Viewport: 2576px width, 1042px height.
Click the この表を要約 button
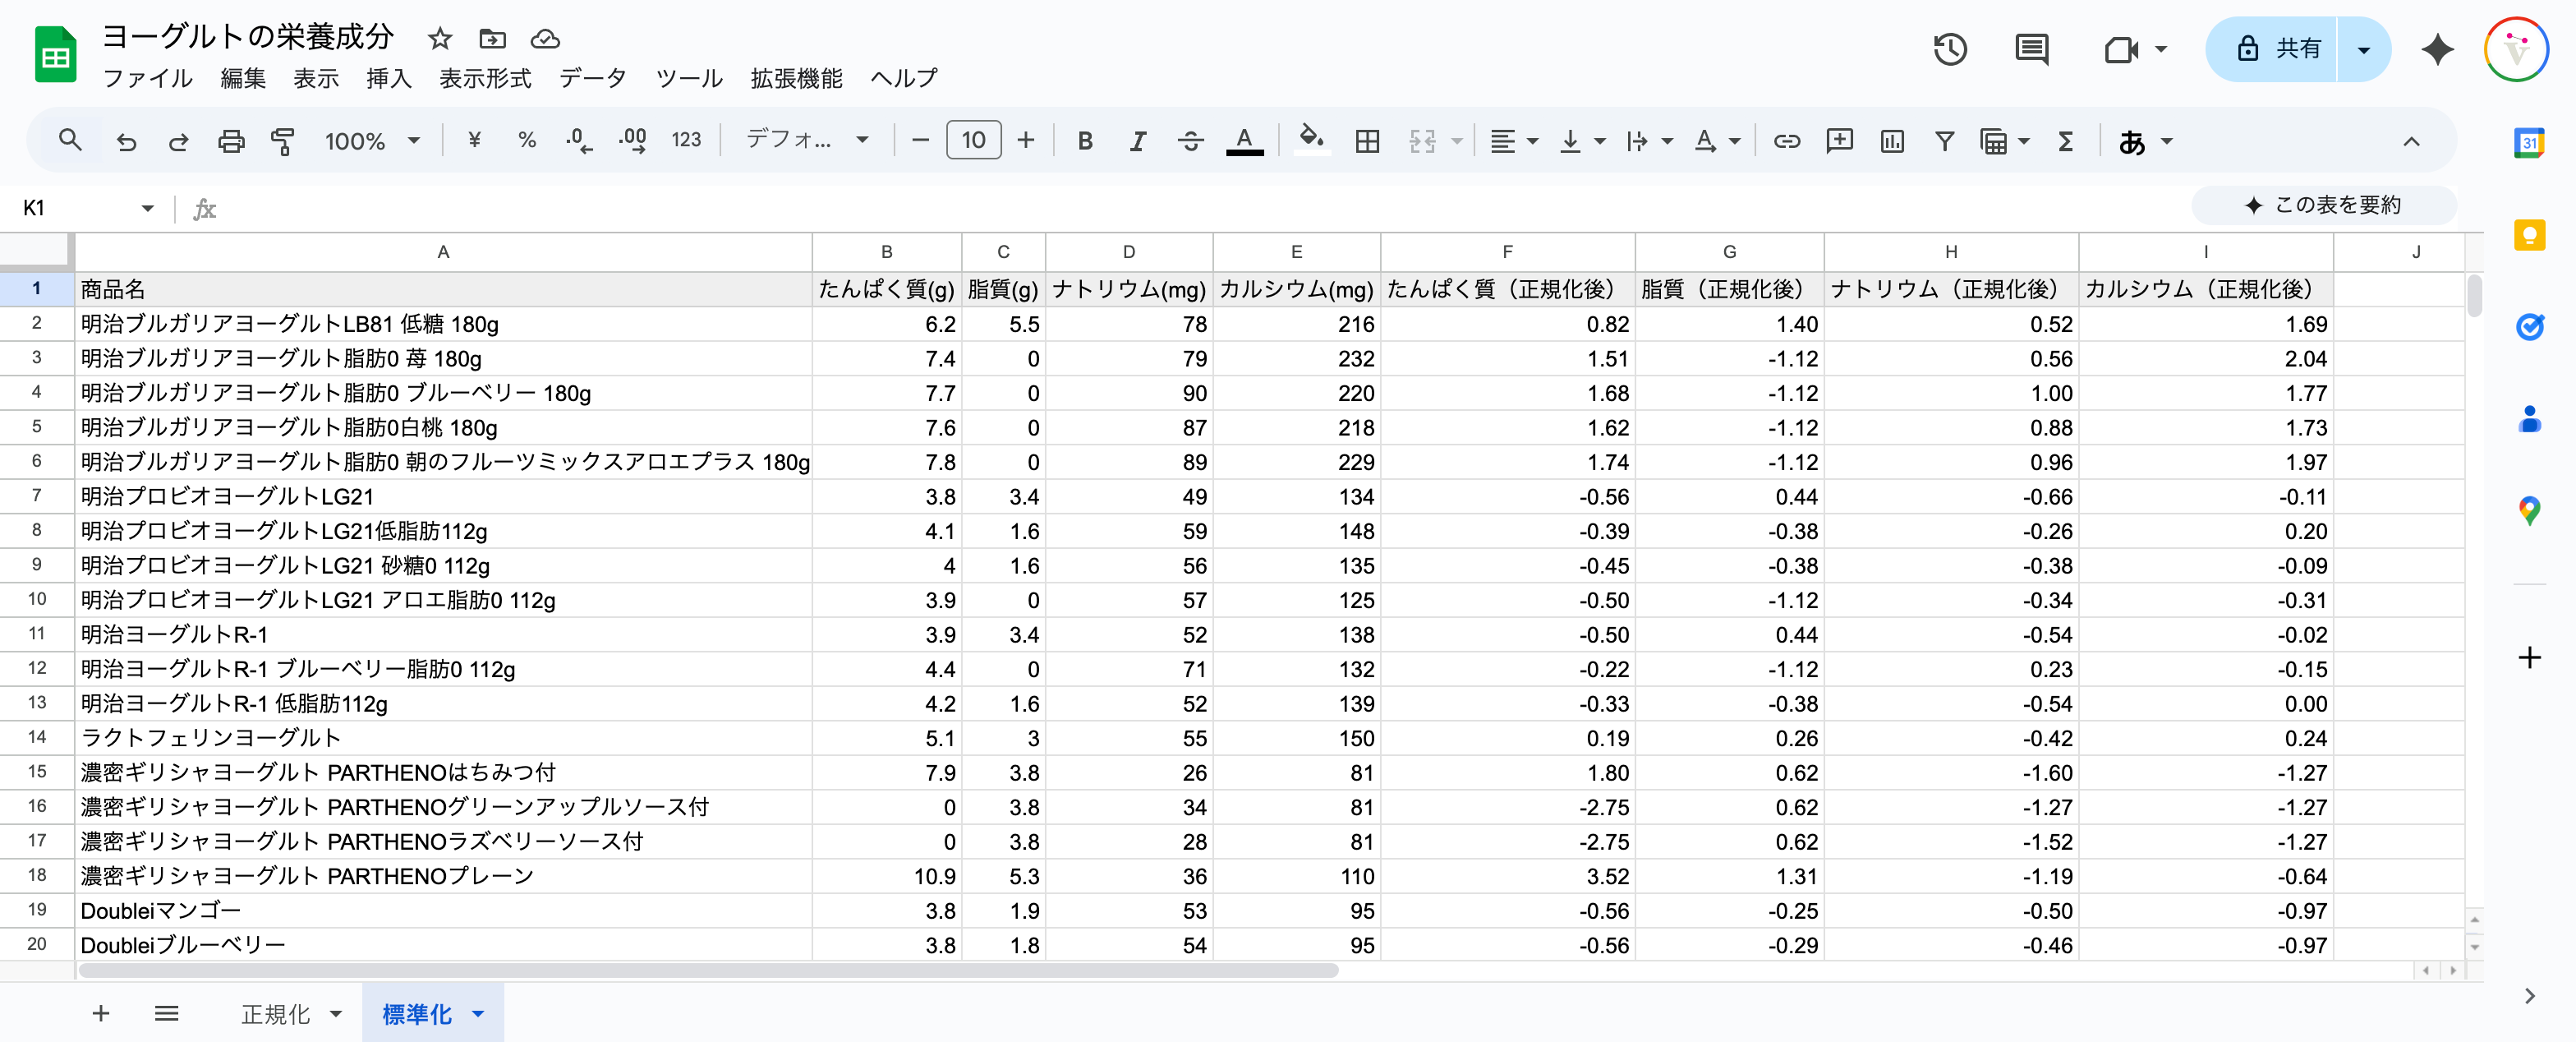(2324, 205)
